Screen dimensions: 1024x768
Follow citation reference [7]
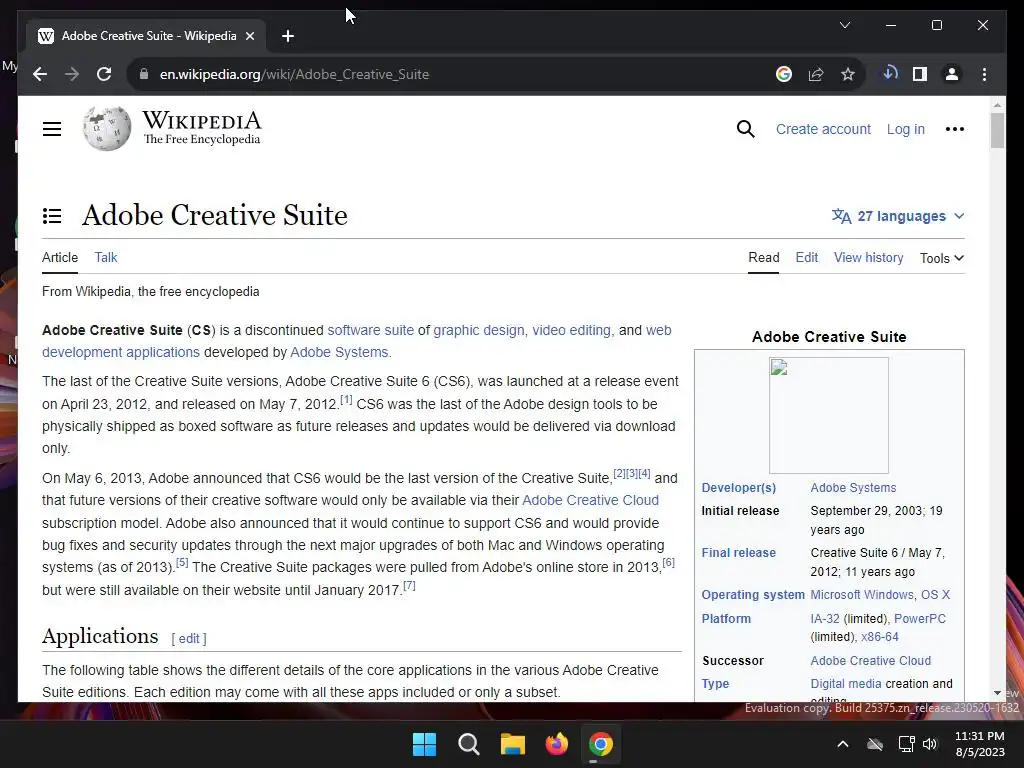click(409, 585)
